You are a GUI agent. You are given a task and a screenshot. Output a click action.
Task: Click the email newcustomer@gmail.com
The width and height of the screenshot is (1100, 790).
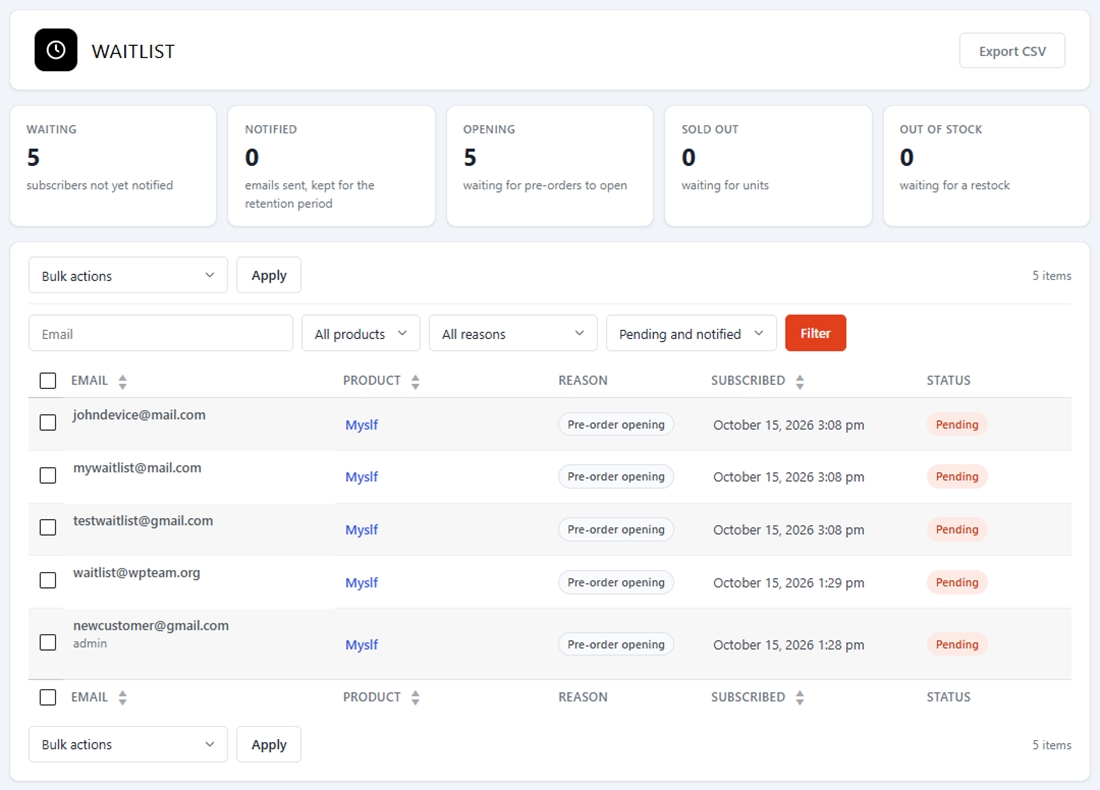(151, 625)
